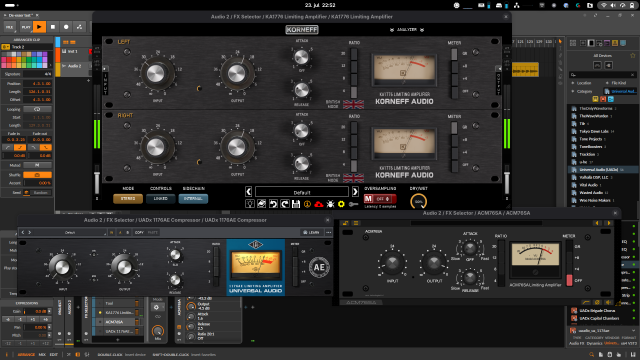
Task: Stop playback with the transport stop button
Action: (53, 27)
